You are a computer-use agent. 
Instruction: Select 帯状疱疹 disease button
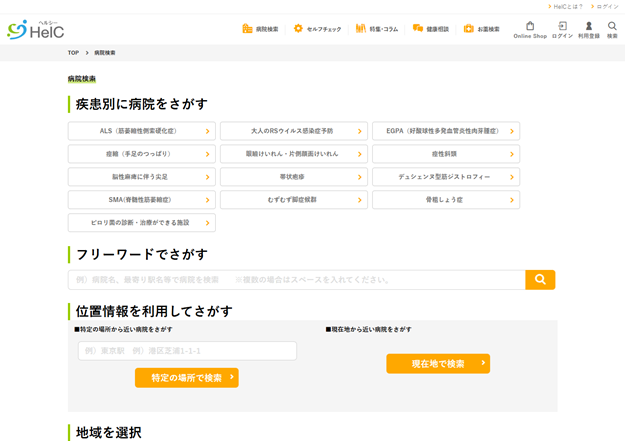pos(293,177)
